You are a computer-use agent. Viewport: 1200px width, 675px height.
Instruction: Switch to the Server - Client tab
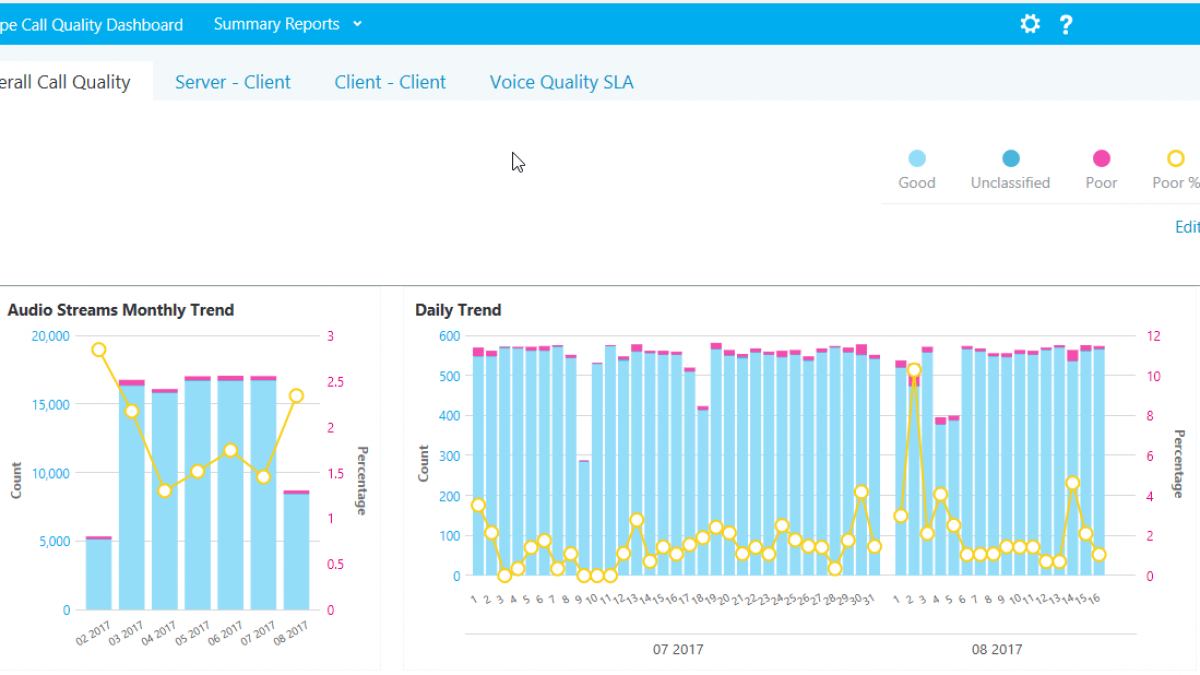232,82
